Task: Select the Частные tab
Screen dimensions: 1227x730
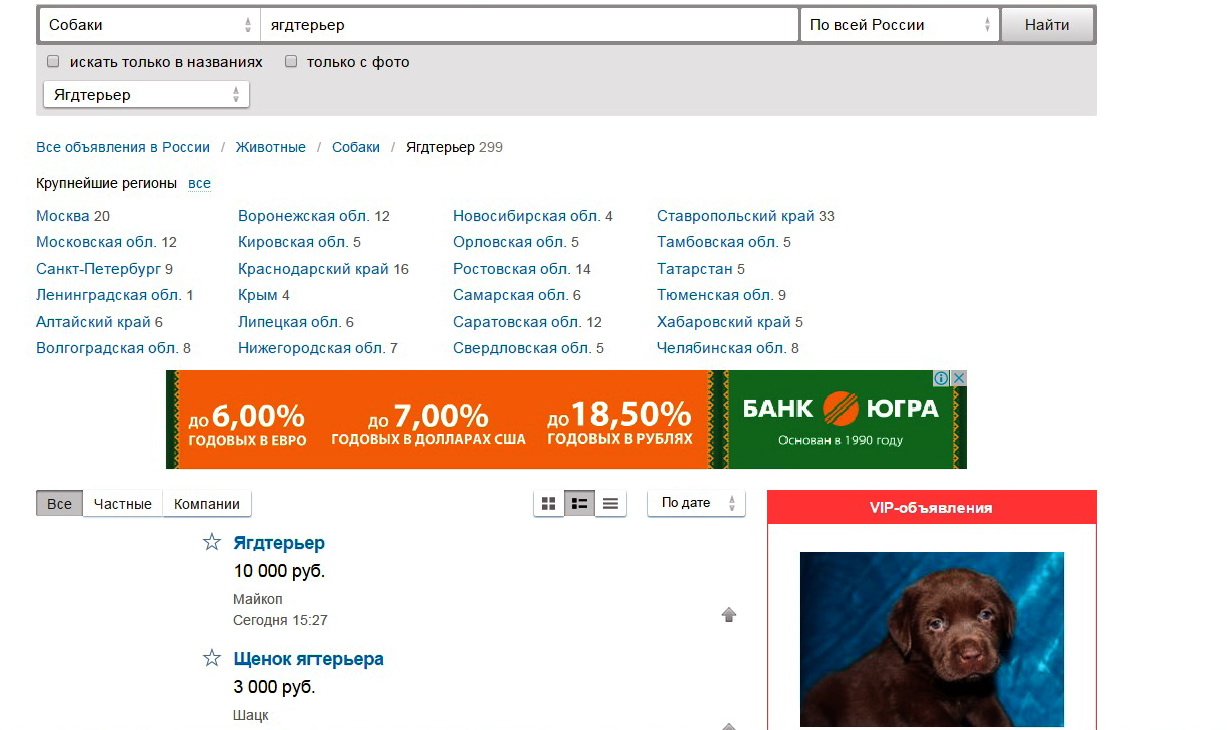Action: (x=122, y=504)
